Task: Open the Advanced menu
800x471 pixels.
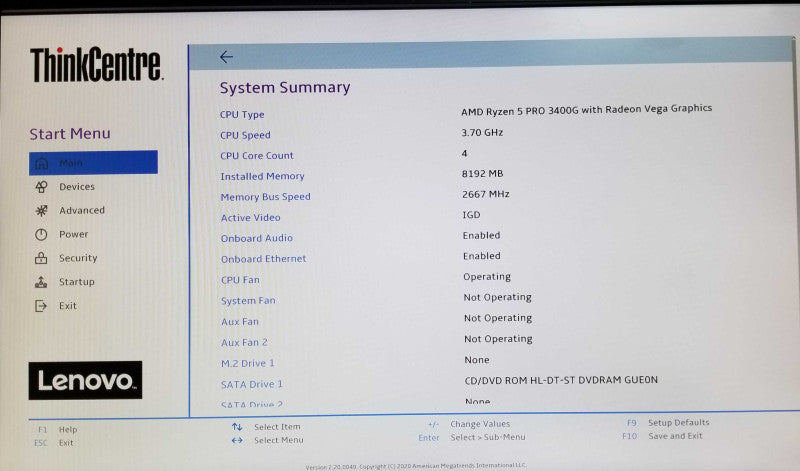Action: (82, 210)
